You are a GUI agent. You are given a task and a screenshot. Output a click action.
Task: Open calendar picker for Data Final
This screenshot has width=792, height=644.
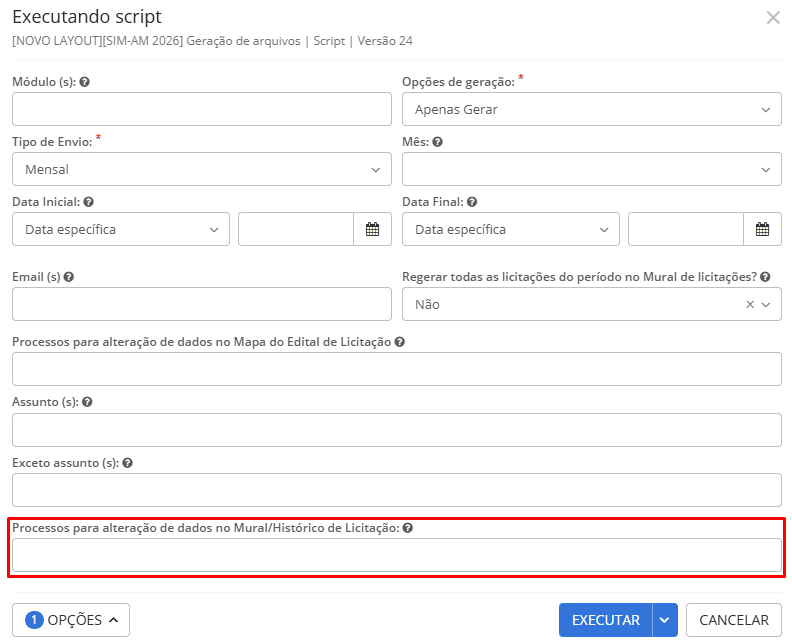coord(762,229)
